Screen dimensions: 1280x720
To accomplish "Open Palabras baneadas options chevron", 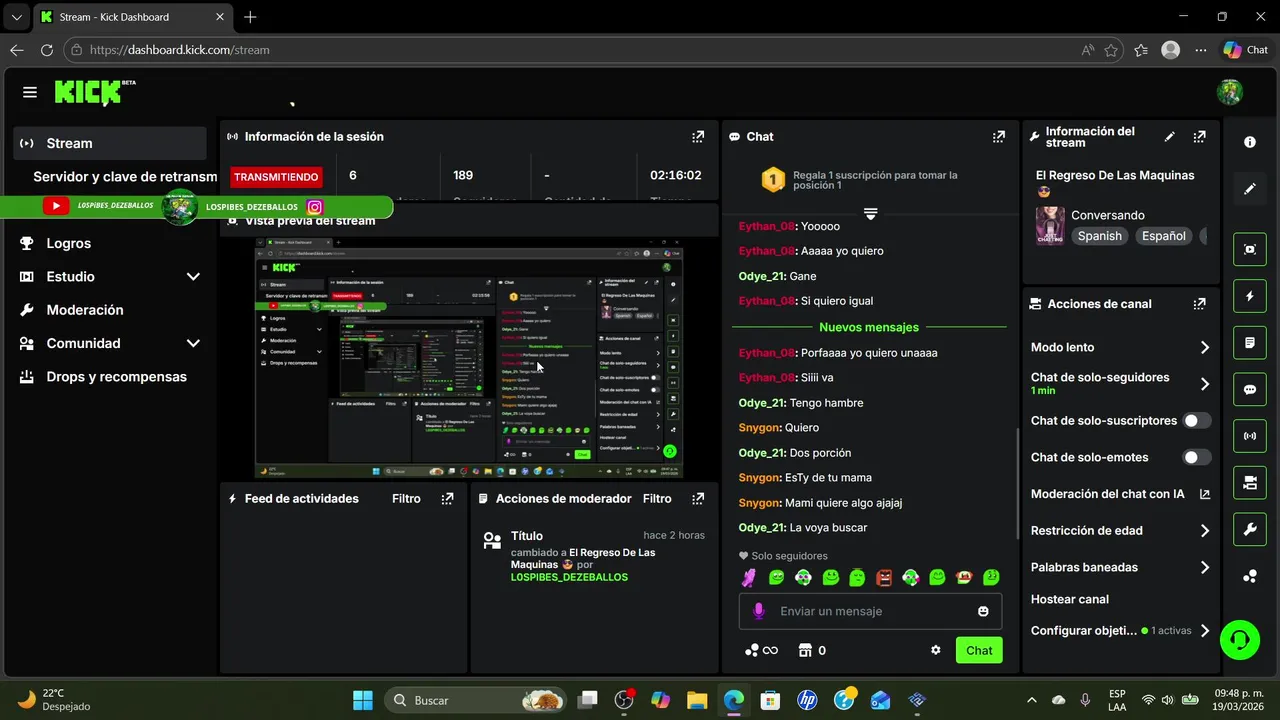I will (1204, 567).
